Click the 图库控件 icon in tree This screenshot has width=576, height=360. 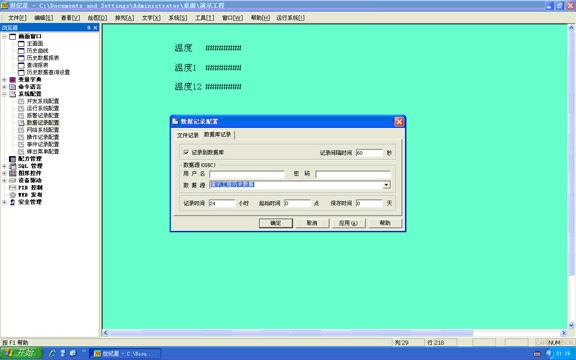tap(12, 173)
